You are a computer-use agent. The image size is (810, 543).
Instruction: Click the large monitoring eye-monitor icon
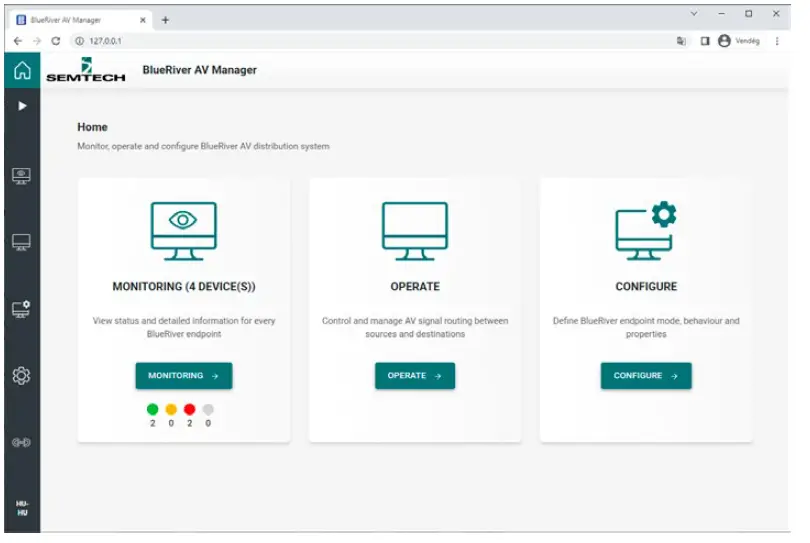point(184,232)
